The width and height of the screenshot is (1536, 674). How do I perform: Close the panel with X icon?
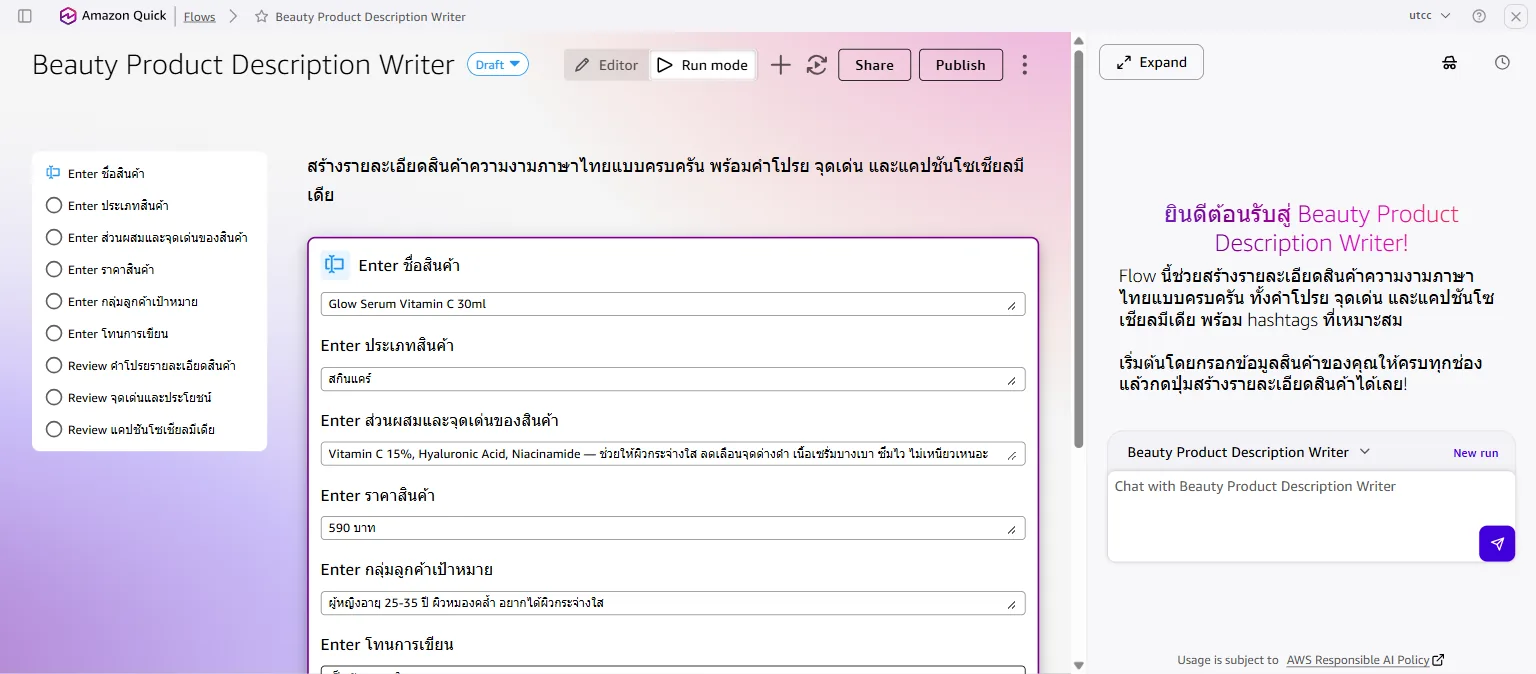pos(1515,16)
